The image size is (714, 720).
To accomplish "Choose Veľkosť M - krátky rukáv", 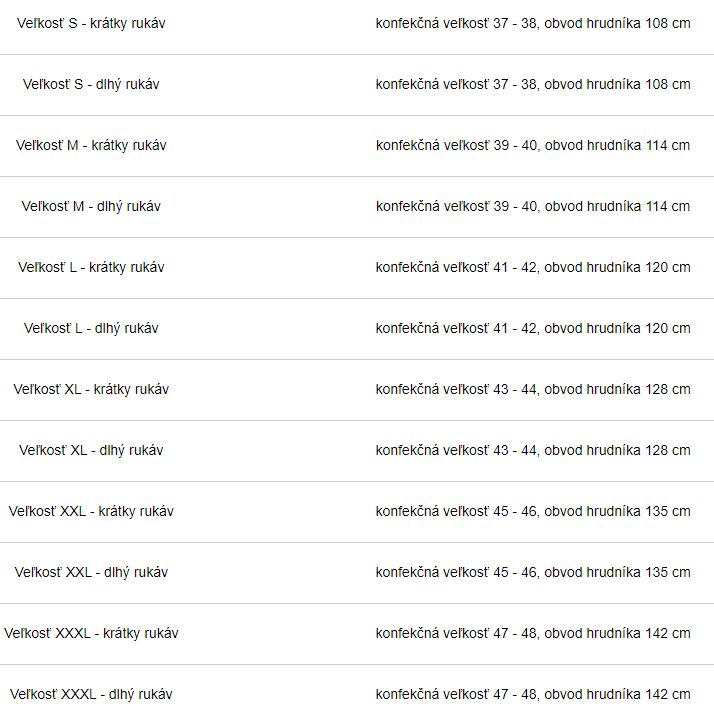I will click(91, 146).
